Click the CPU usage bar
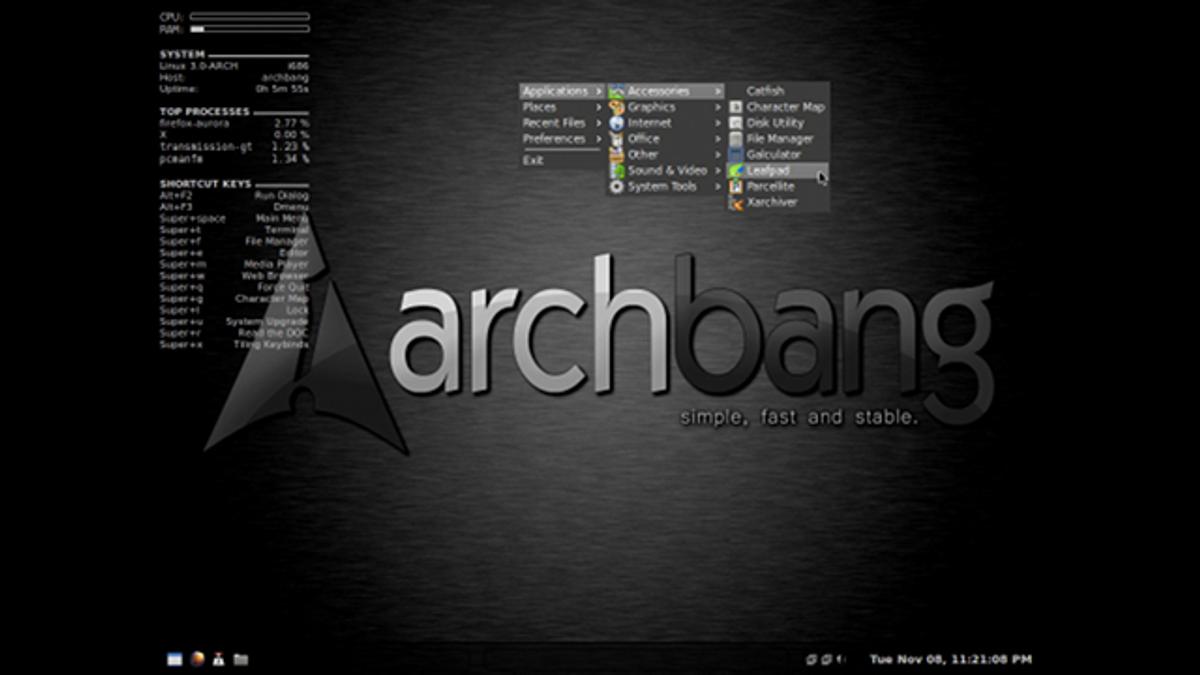Screen dimensions: 1200x675 point(249,17)
